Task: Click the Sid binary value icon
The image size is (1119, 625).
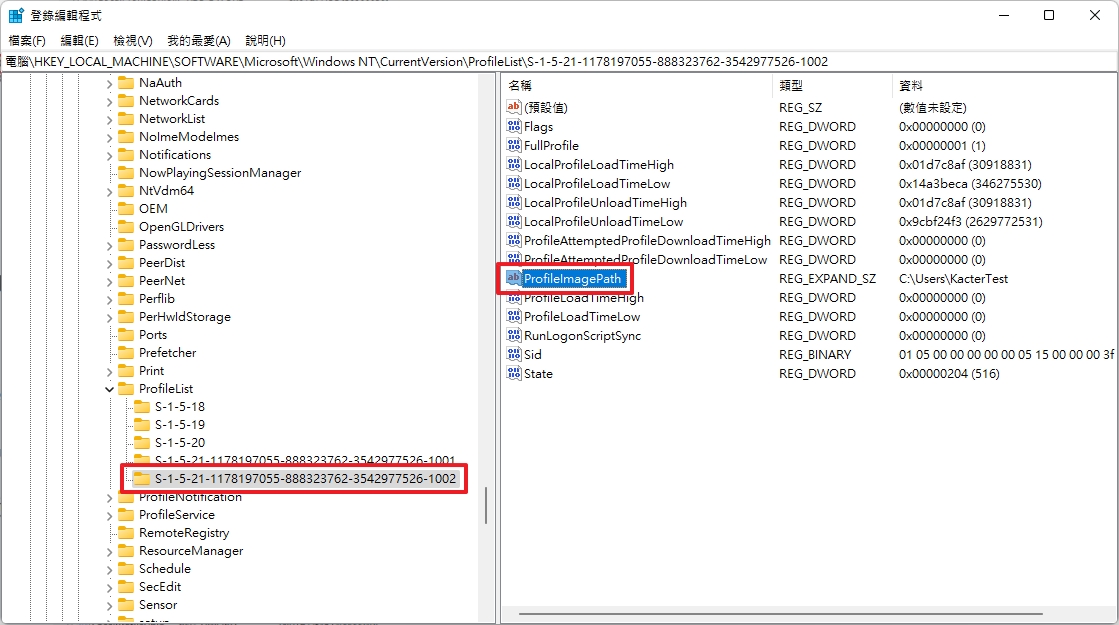Action: pyautogui.click(x=515, y=355)
